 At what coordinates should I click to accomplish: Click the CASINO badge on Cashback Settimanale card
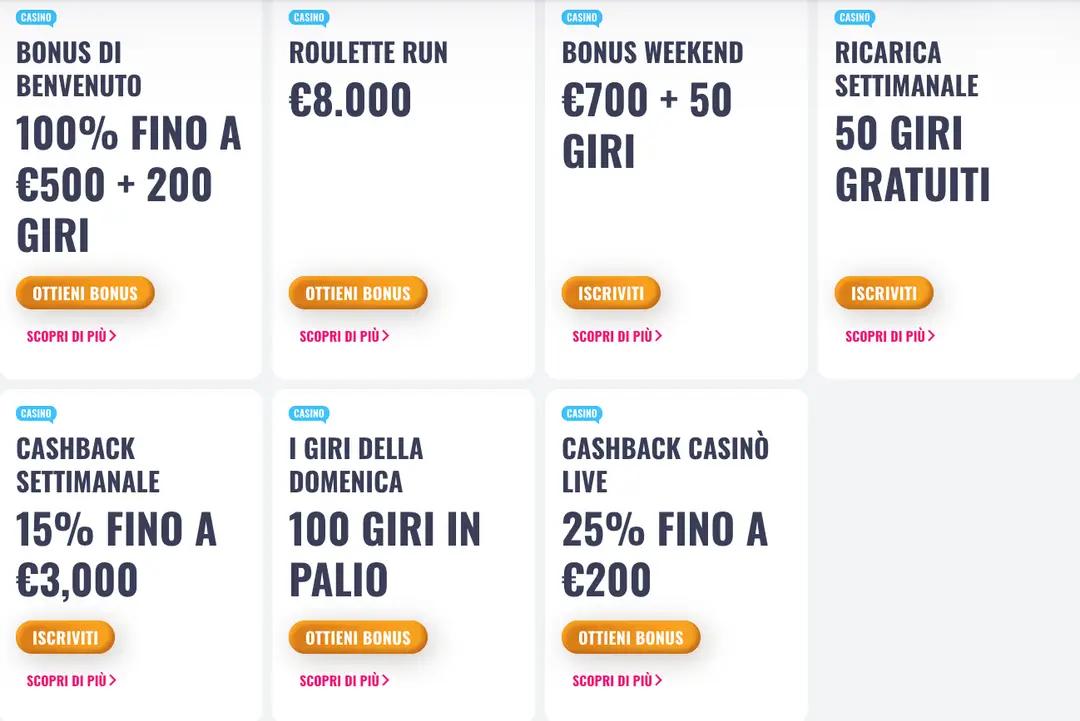click(x=36, y=413)
